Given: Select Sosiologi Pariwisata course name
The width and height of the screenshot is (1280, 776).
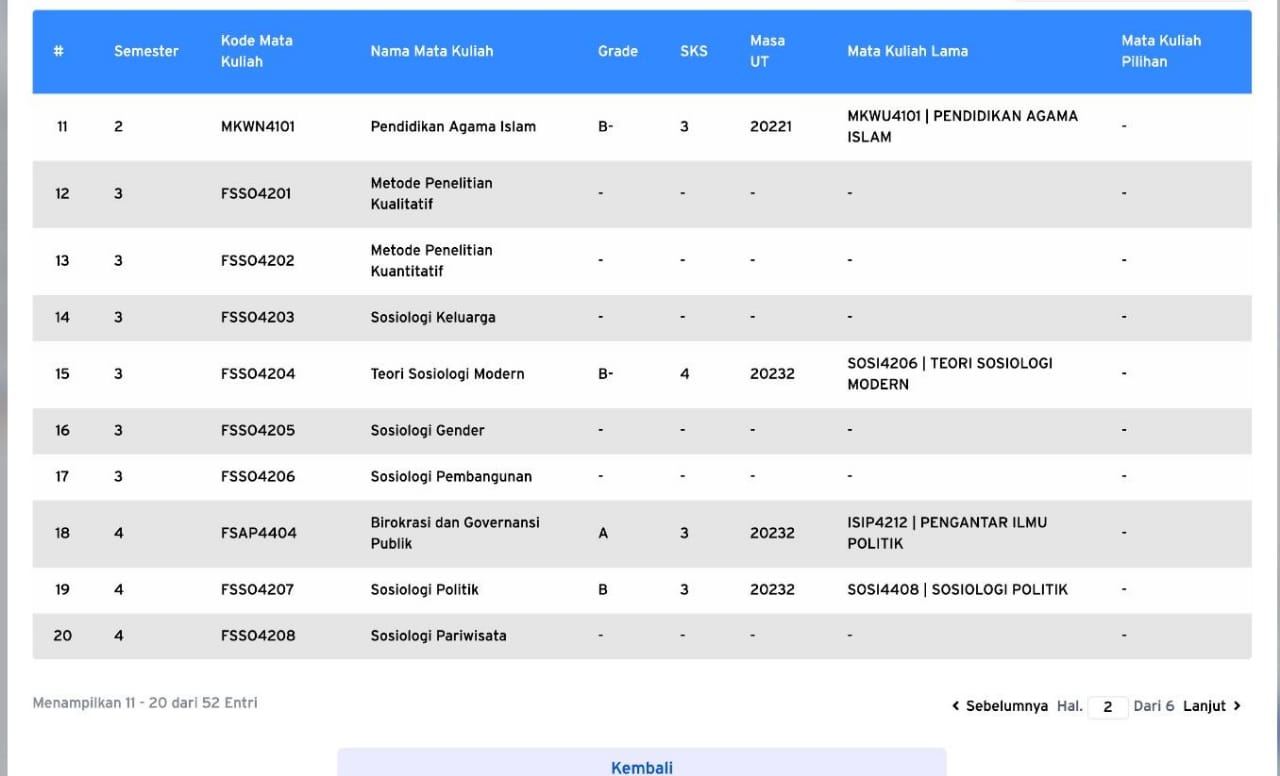Looking at the screenshot, I should click(x=439, y=636).
